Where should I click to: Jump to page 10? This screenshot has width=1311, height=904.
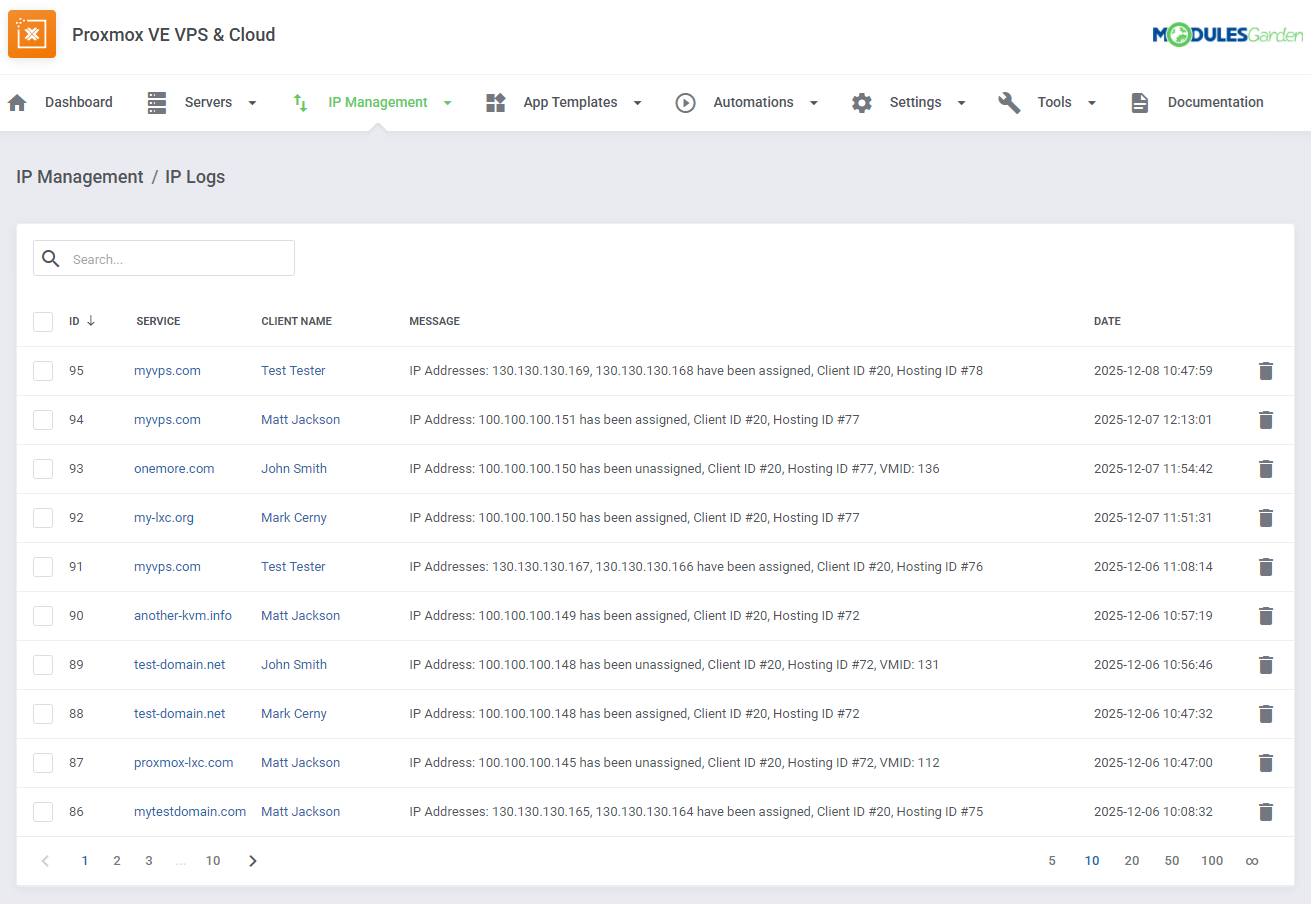[213, 861]
